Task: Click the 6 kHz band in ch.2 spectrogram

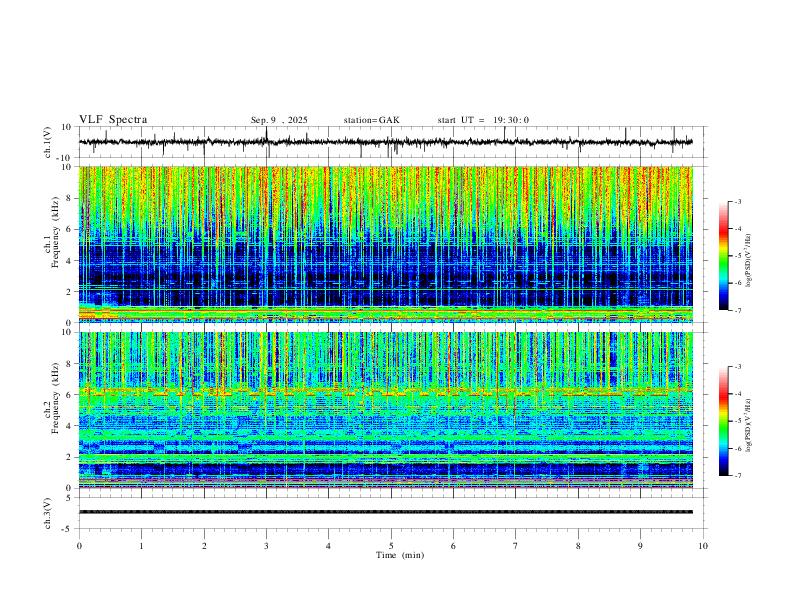Action: [386, 392]
